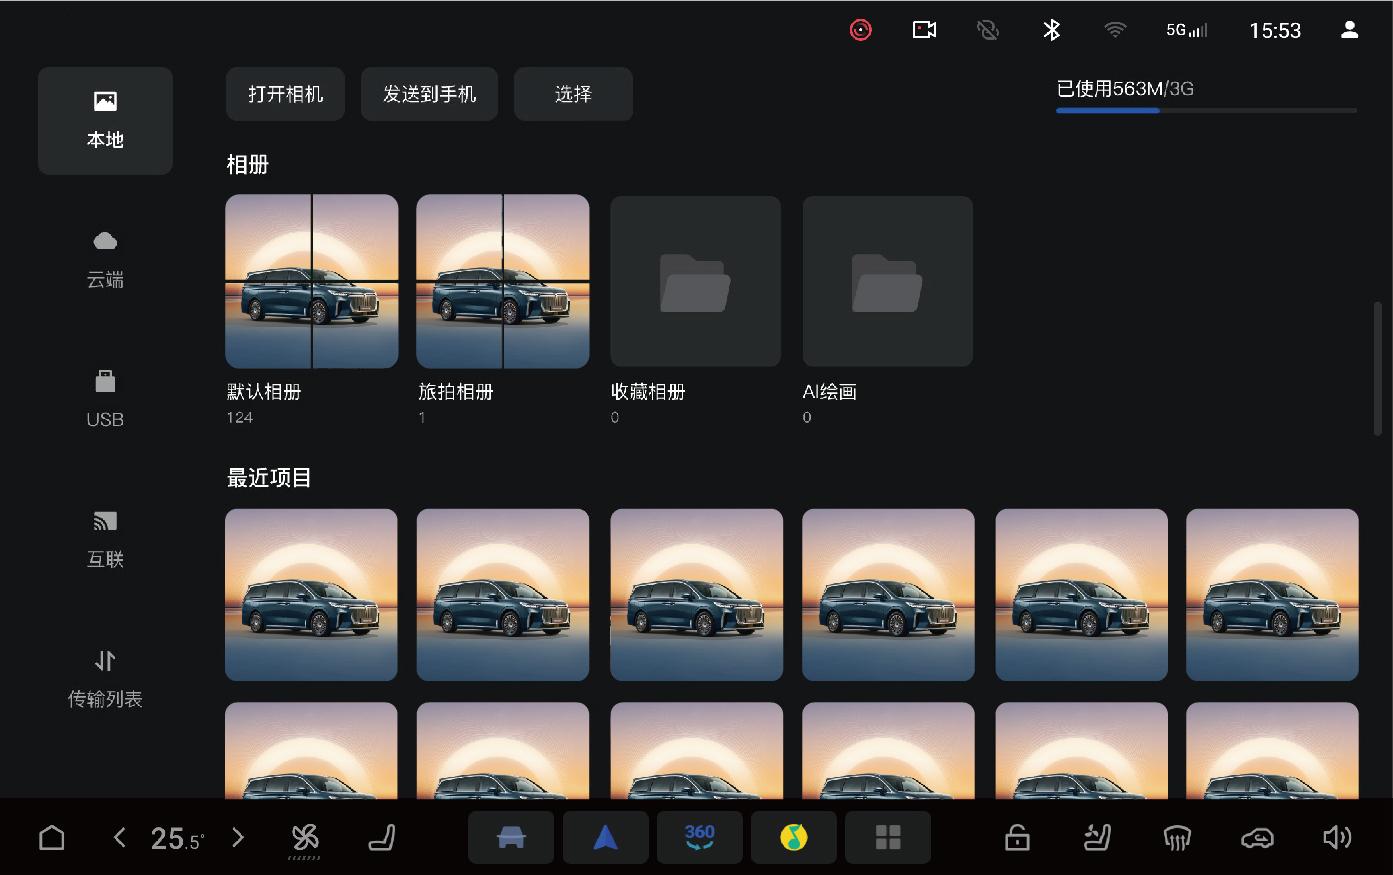Decrease temperature with the left chevron
The image size is (1393, 875).
pos(120,837)
